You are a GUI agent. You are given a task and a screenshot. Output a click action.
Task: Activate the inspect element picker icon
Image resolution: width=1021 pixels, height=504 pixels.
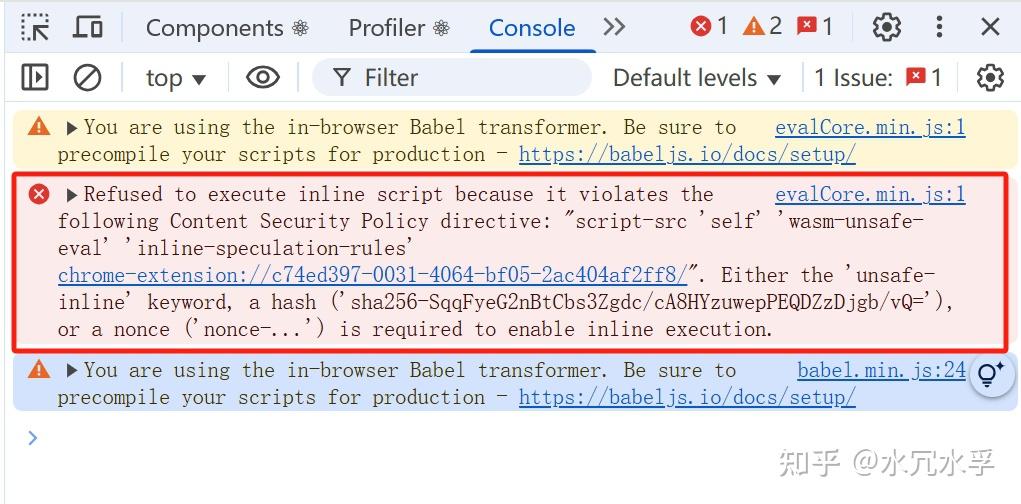(x=35, y=27)
